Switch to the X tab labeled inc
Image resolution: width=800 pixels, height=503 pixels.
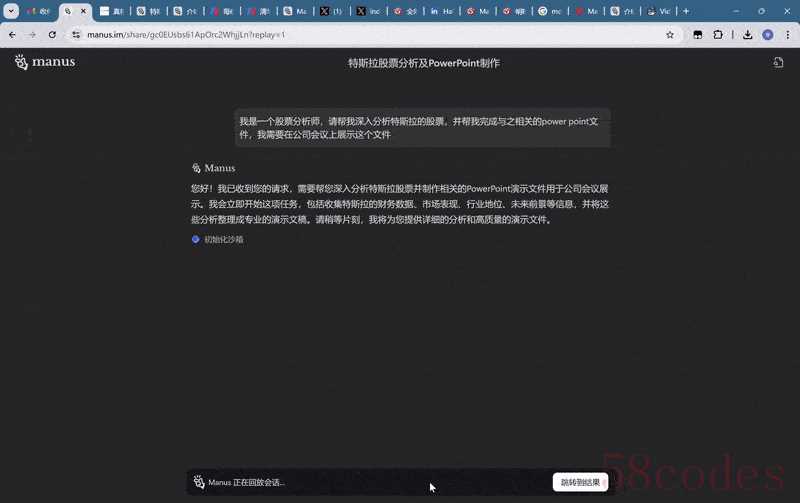pyautogui.click(x=368, y=11)
